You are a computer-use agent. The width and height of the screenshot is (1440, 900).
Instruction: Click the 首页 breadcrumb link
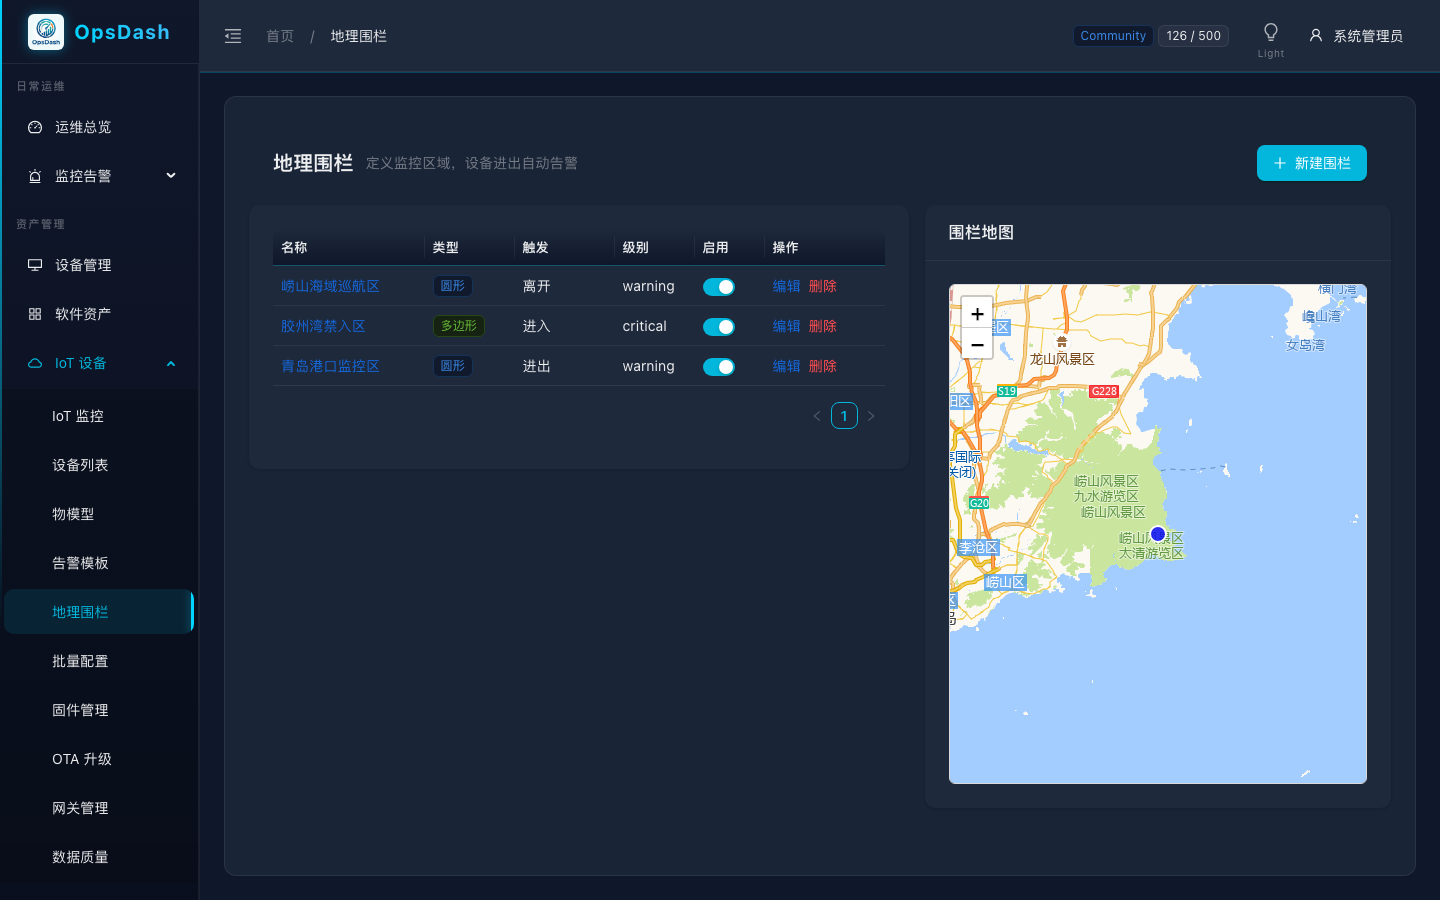point(280,36)
